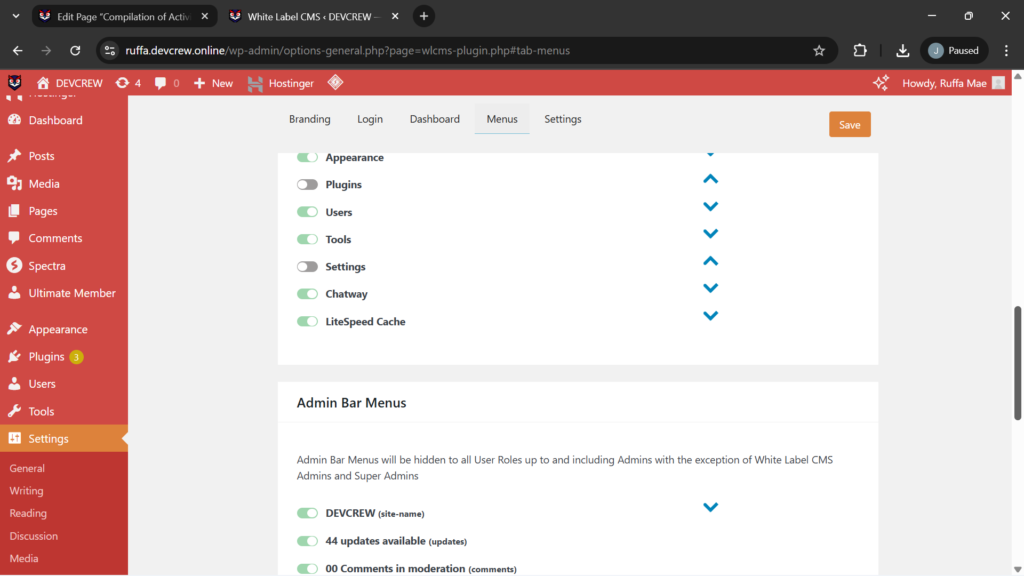Click the page's vertical scrollbar
The image size is (1024, 576).
1018,360
